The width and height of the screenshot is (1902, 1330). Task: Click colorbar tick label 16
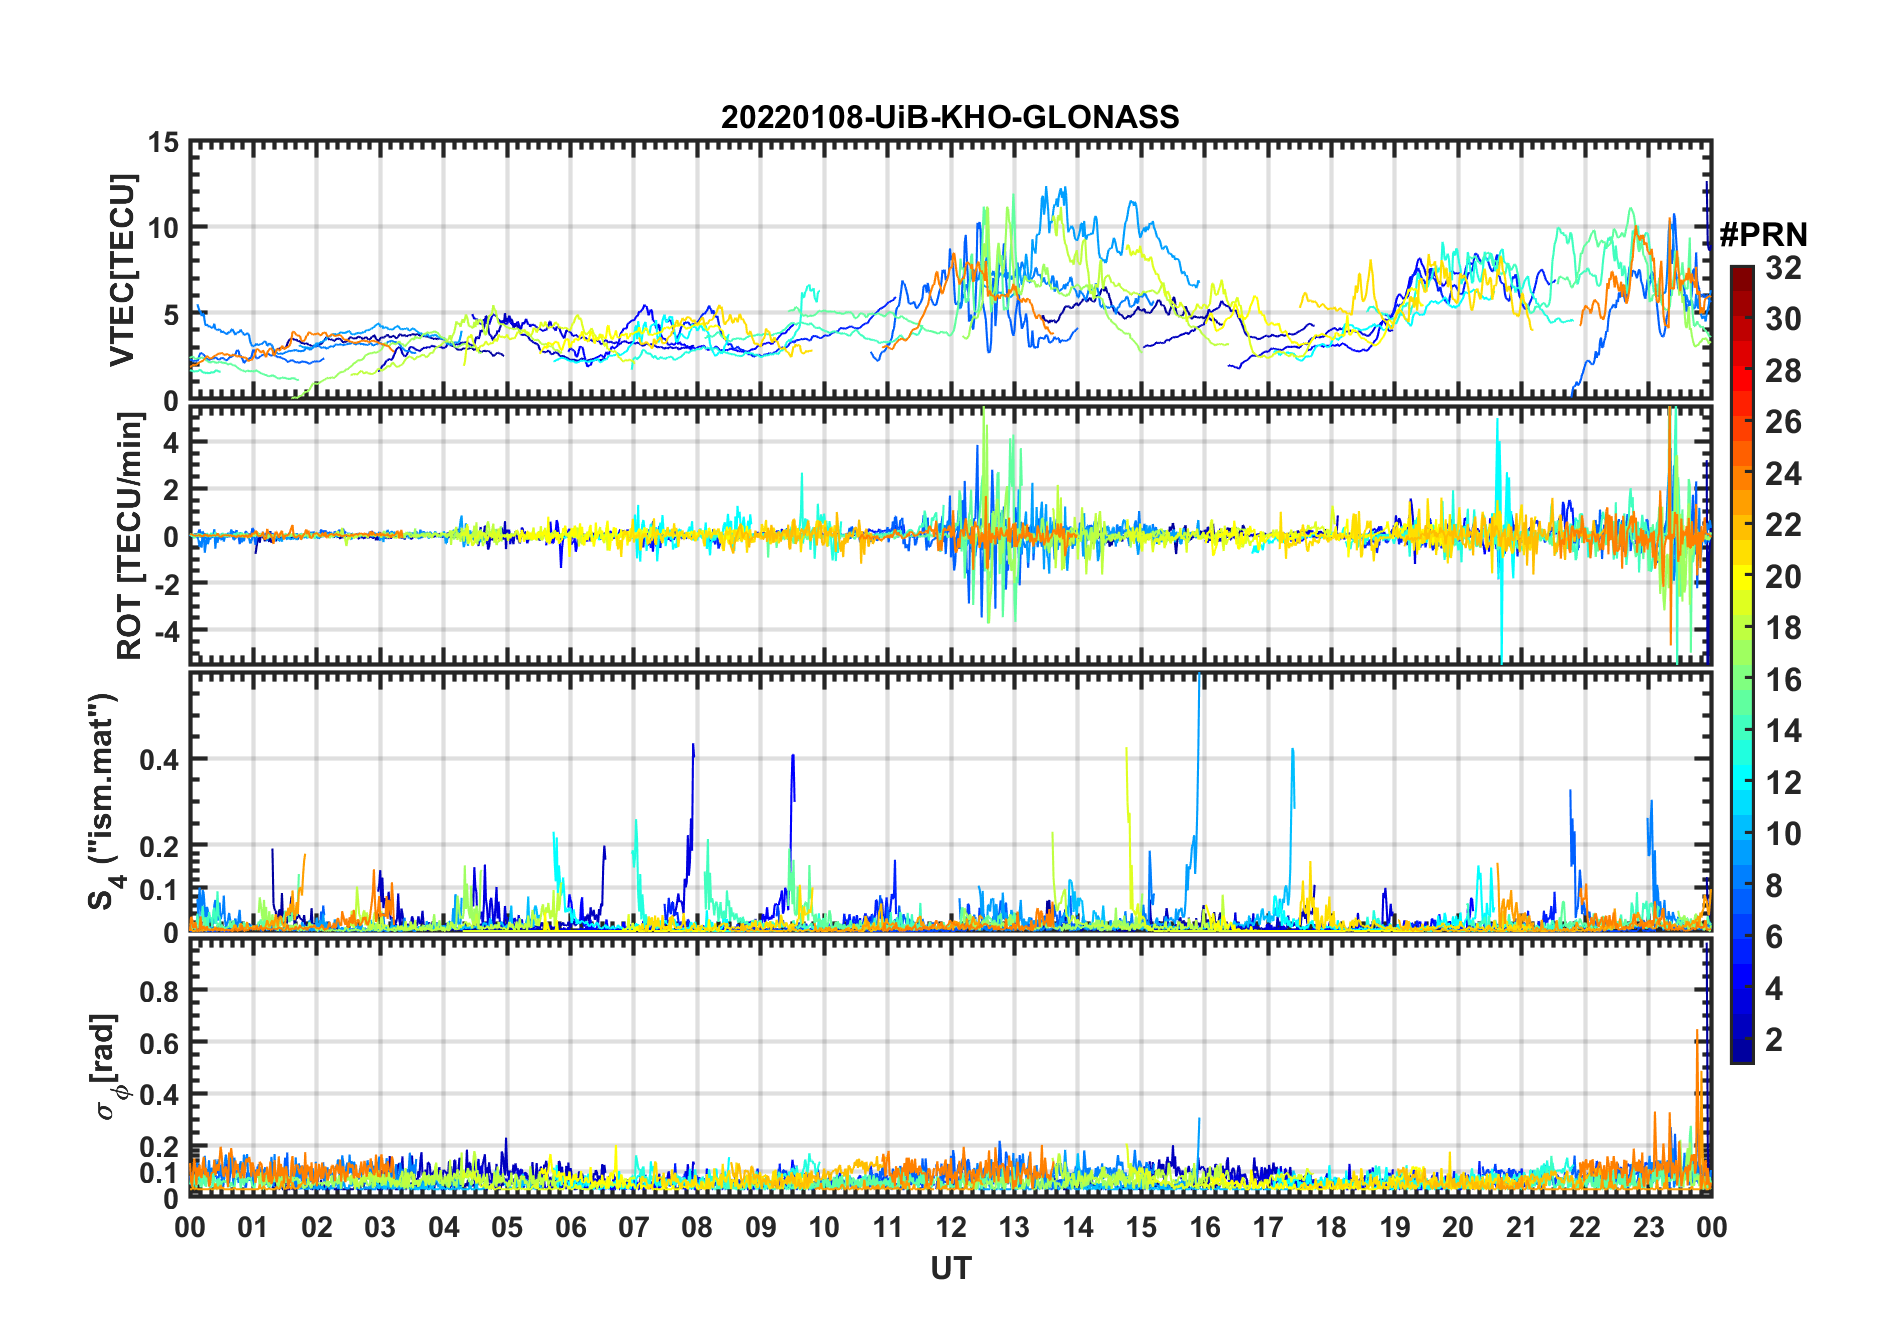pyautogui.click(x=1783, y=680)
